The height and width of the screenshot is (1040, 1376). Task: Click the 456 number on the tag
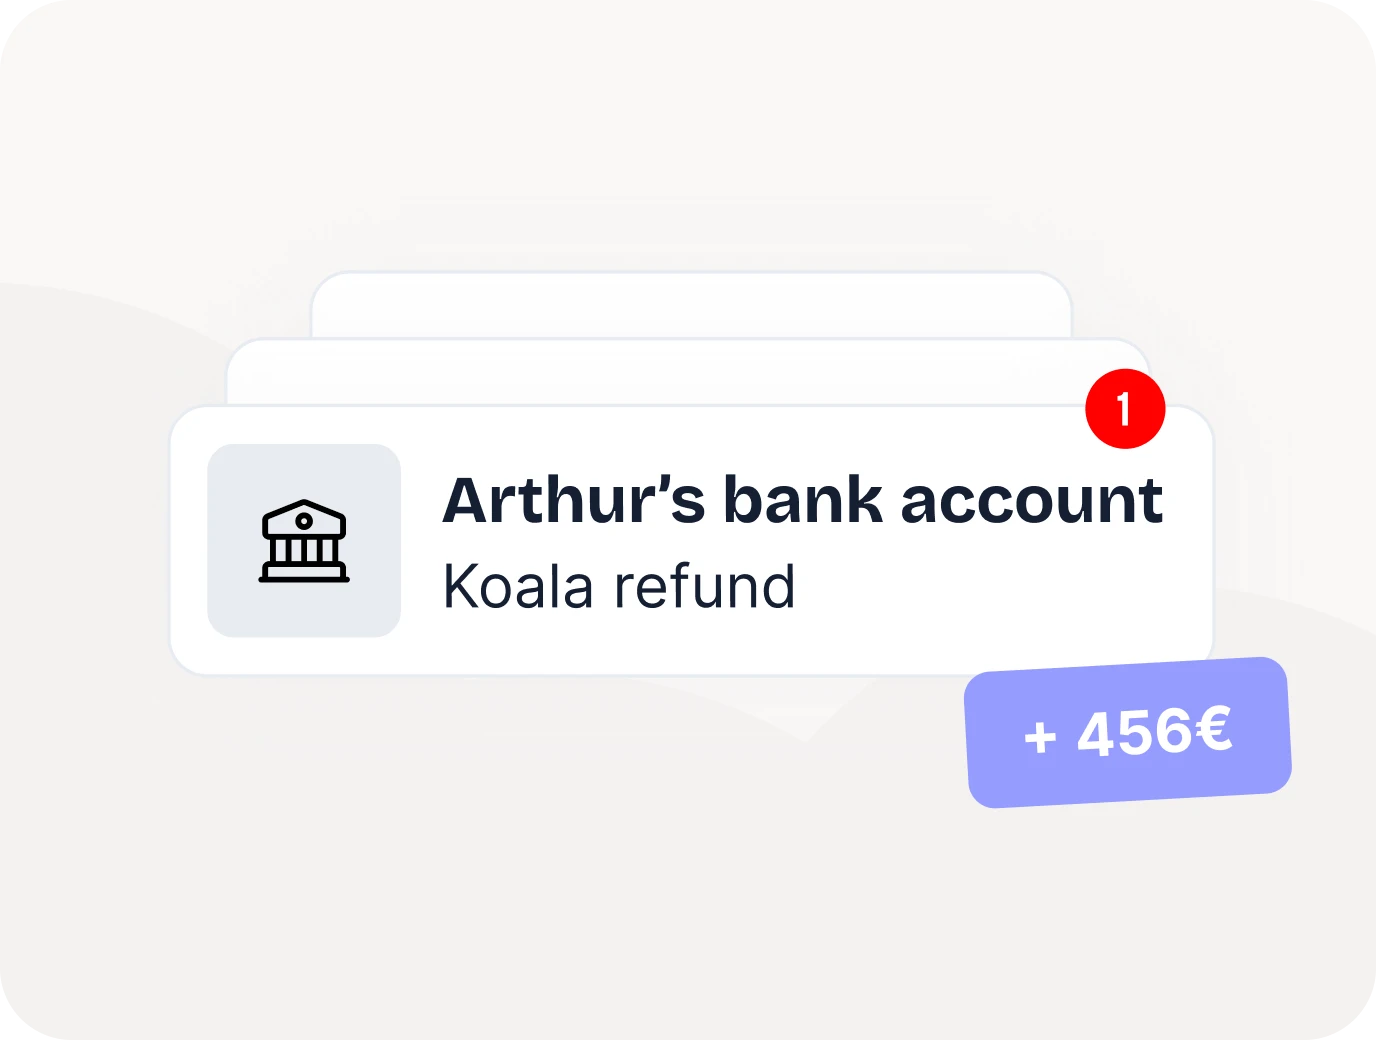[x=1135, y=733]
